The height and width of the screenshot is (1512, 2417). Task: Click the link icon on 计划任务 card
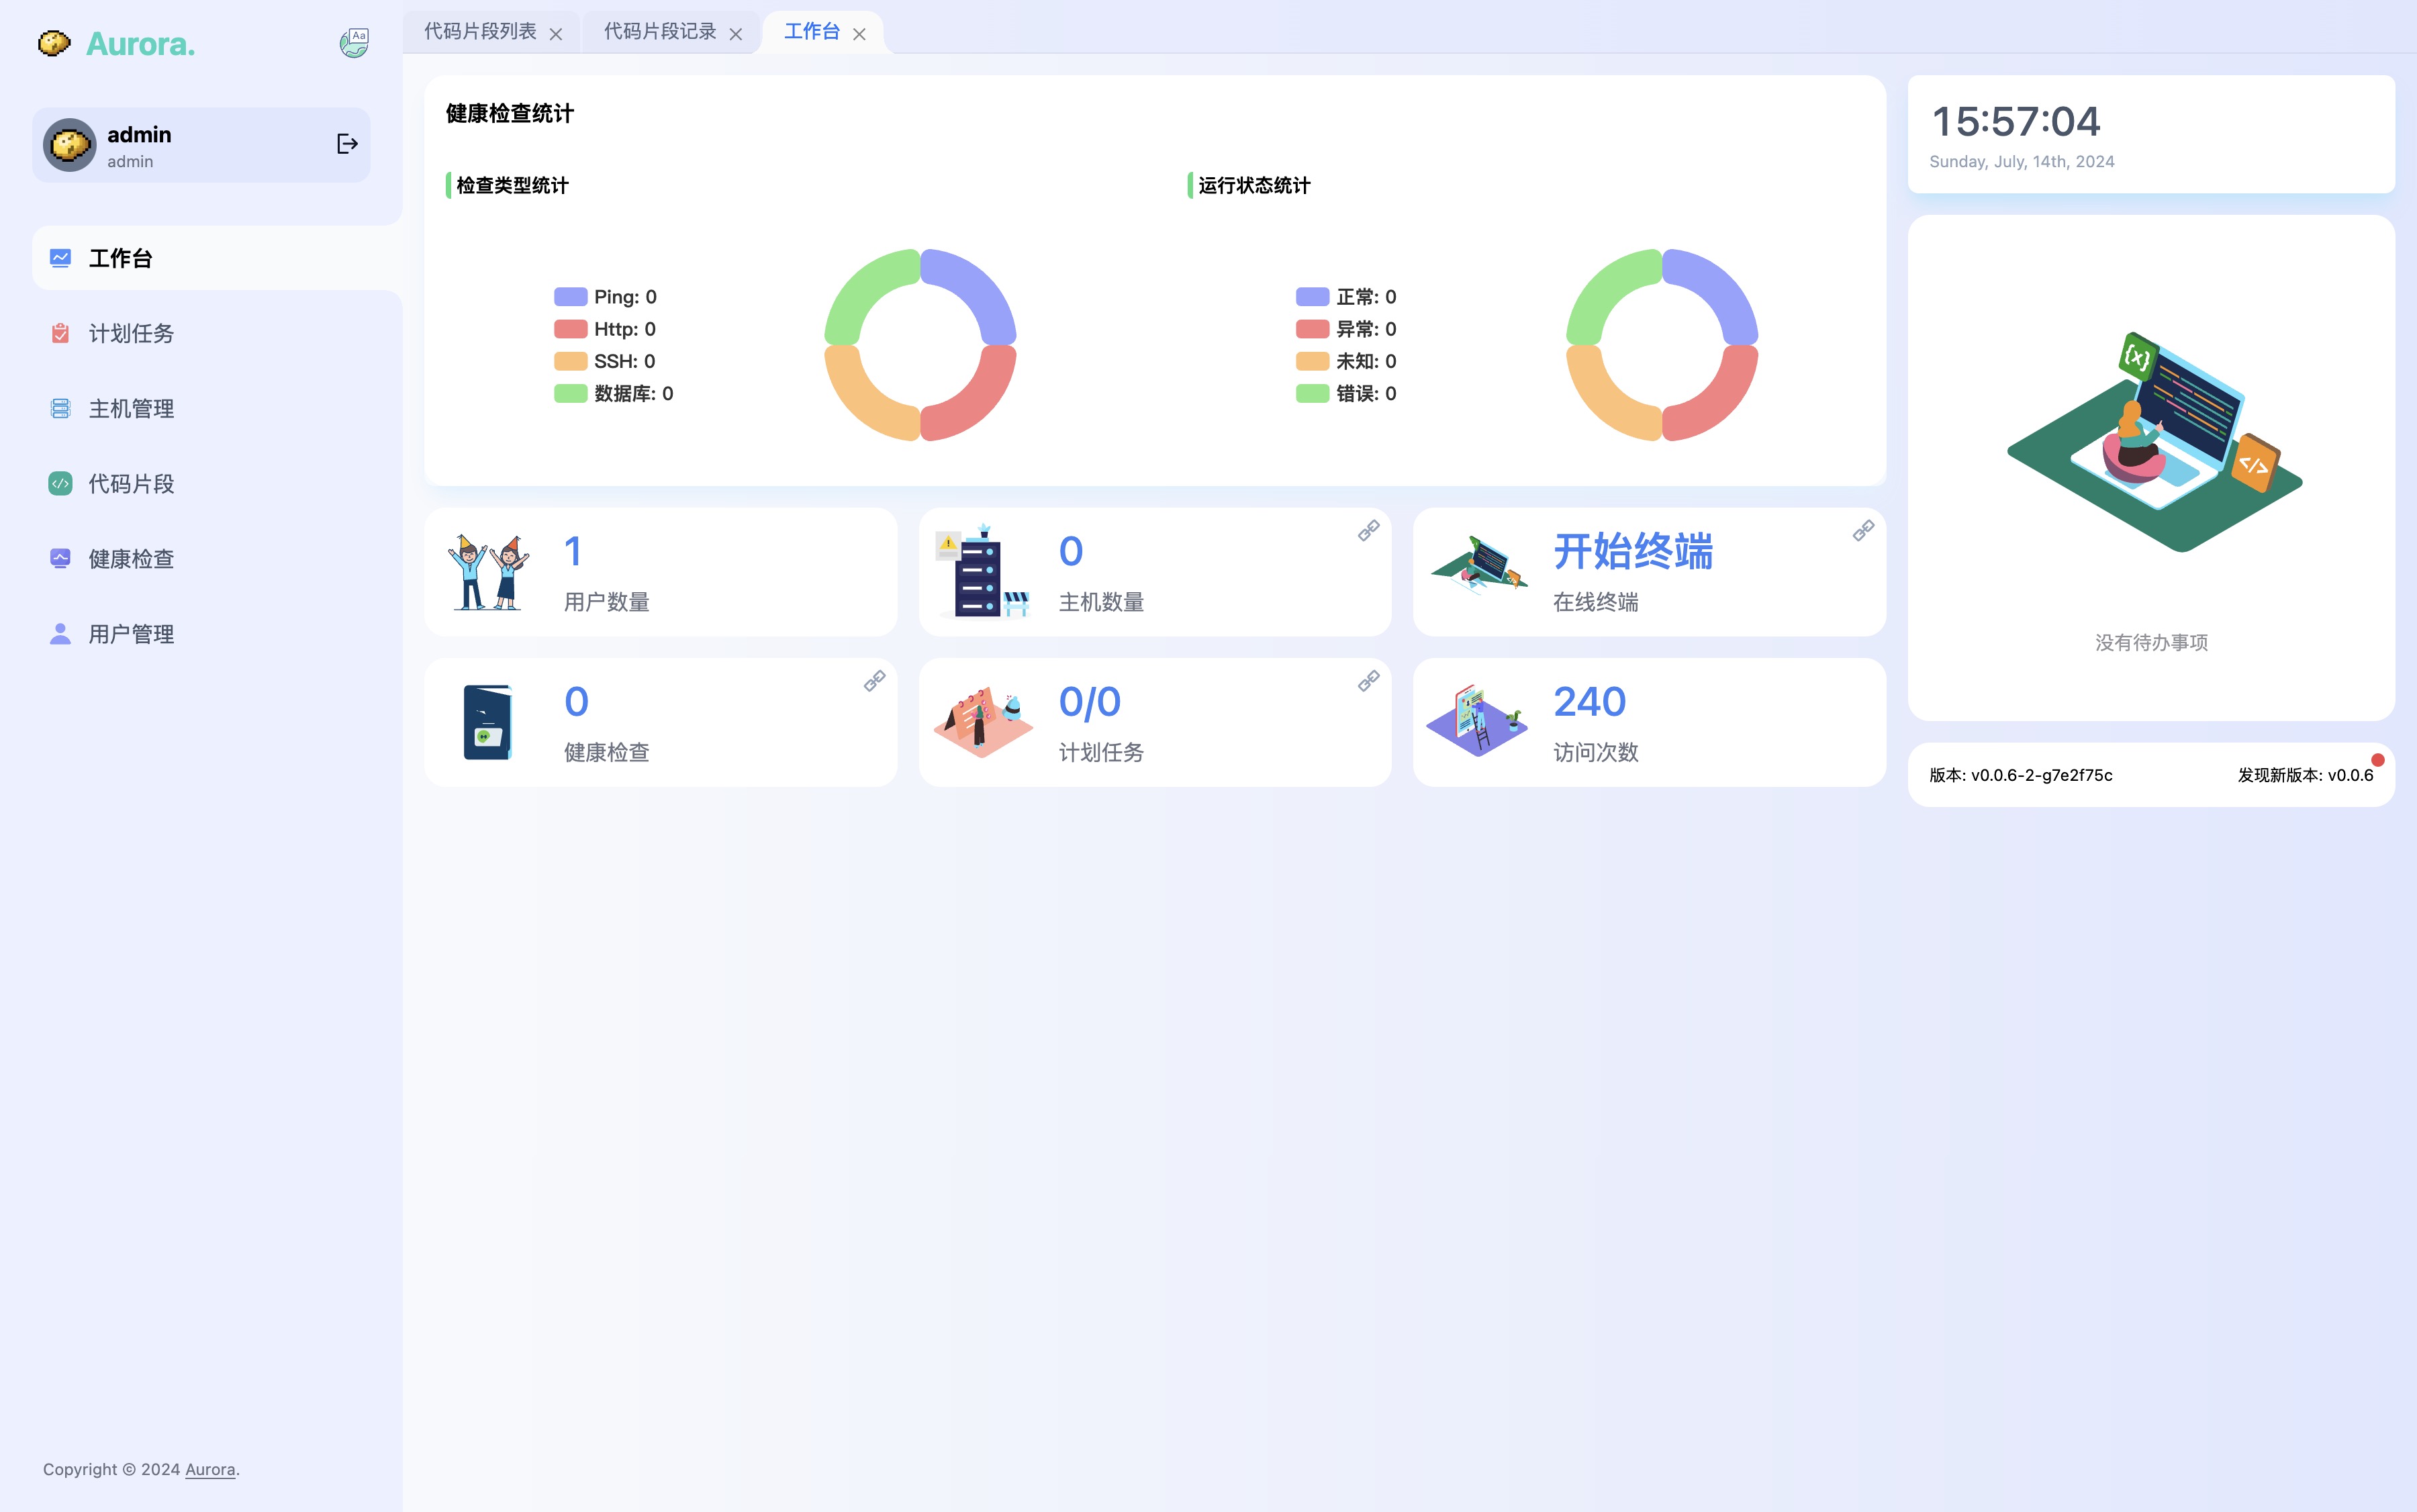pyautogui.click(x=1369, y=681)
